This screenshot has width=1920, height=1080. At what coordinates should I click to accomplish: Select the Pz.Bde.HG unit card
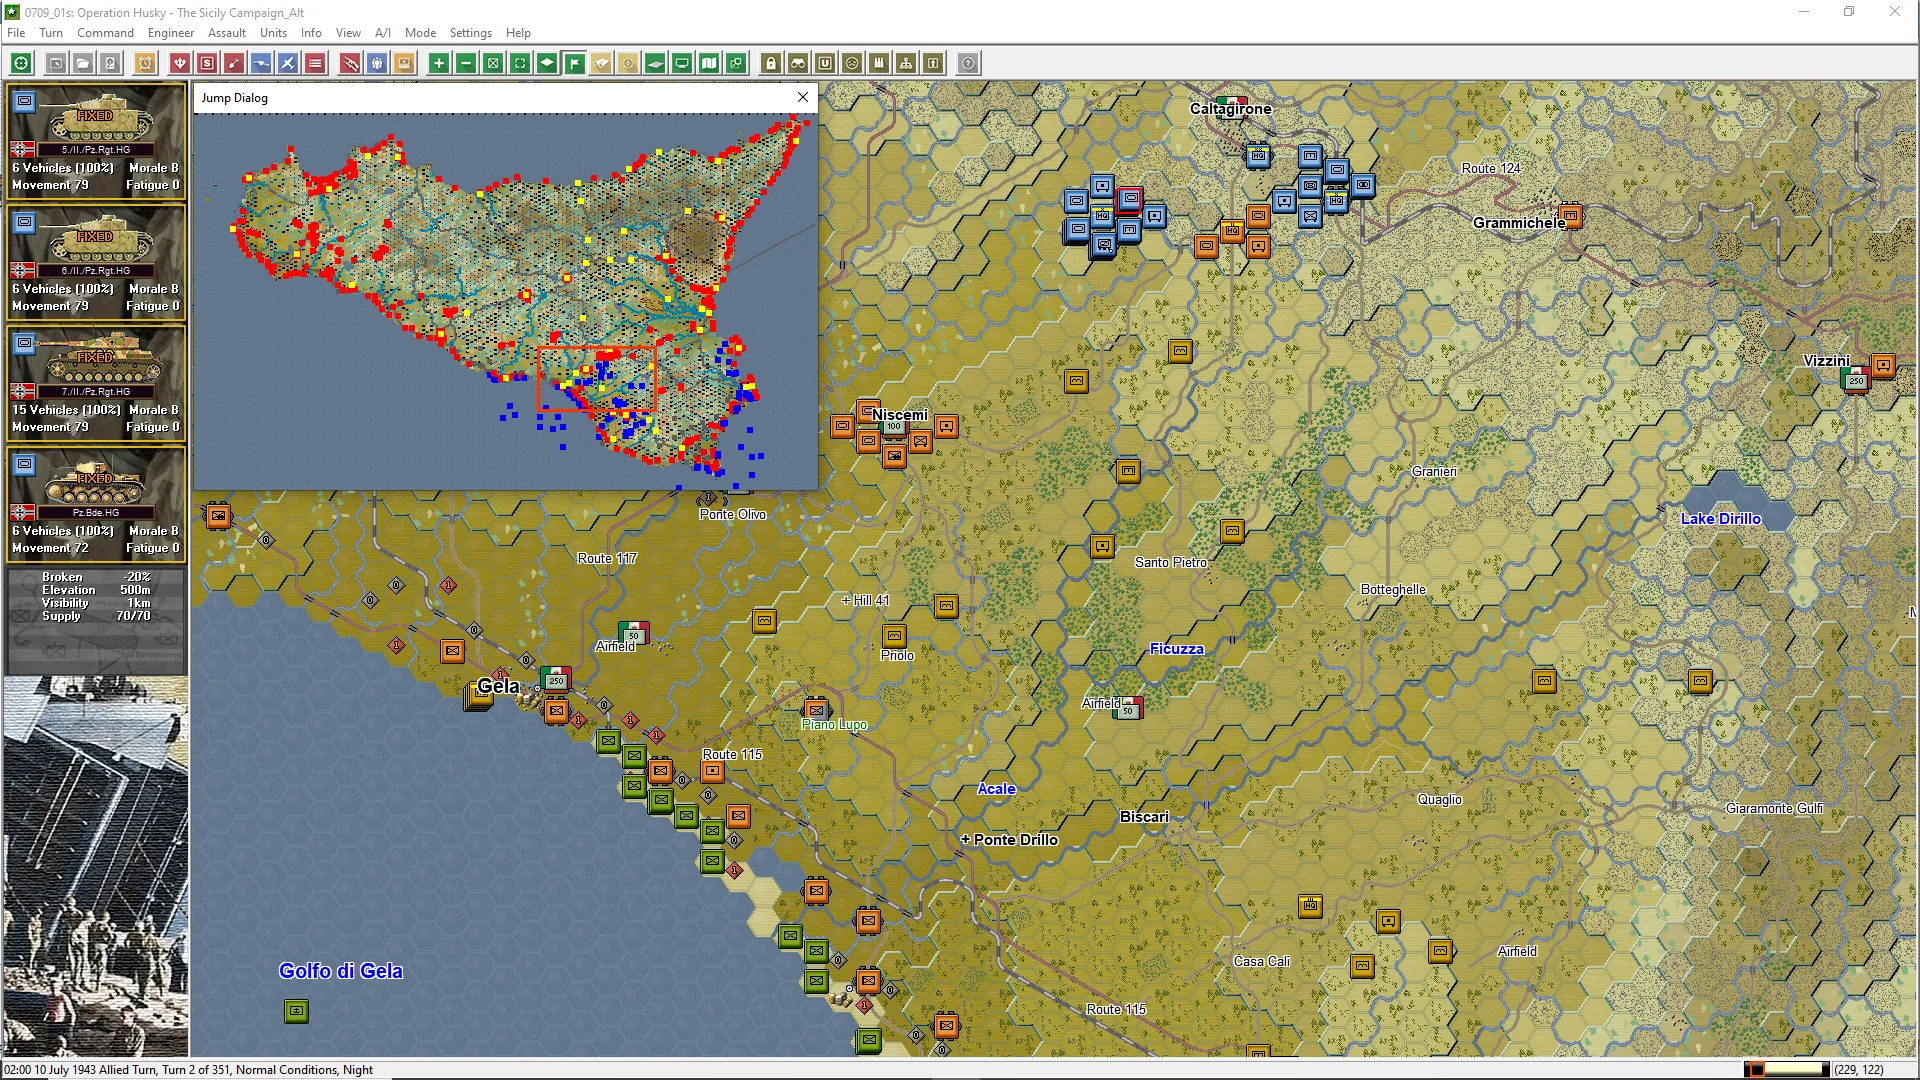[96, 504]
